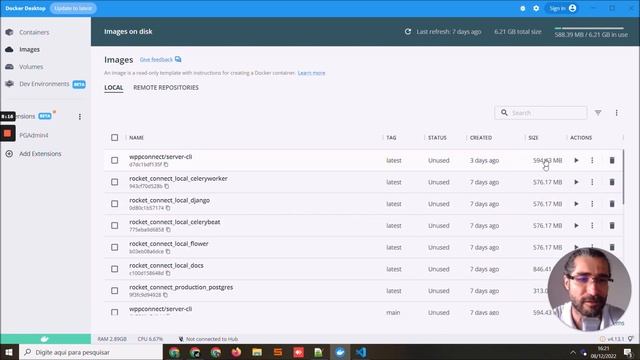The width and height of the screenshot is (640, 360).
Task: Open Visual Studio Code from taskbar
Action: click(361, 352)
